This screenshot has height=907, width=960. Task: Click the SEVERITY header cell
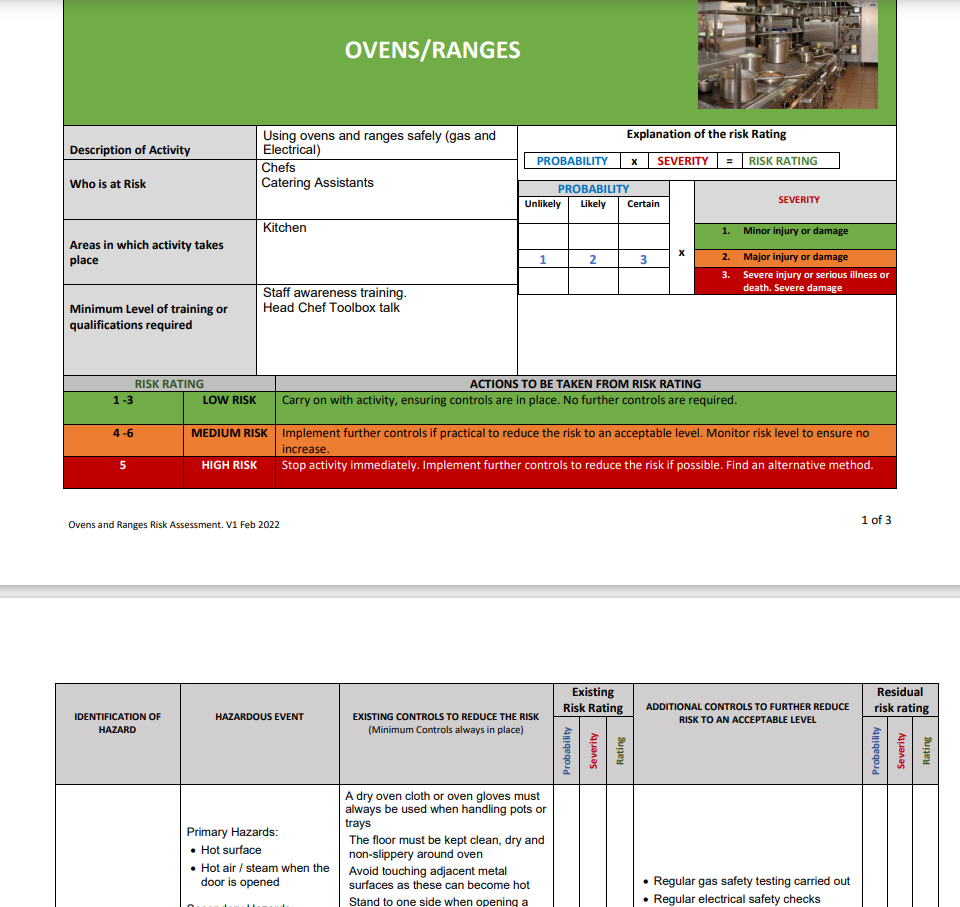[798, 200]
